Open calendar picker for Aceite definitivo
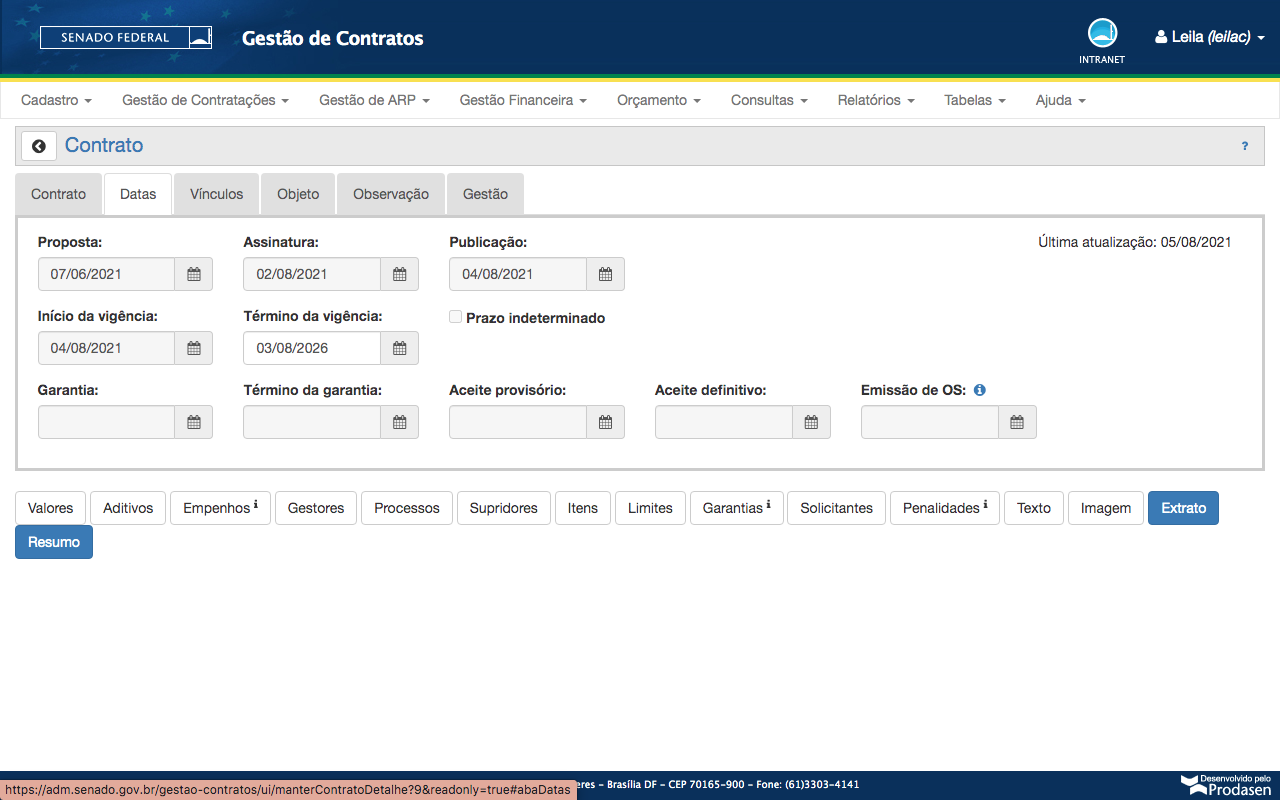Screen dimensions: 1280x800 (x=811, y=422)
